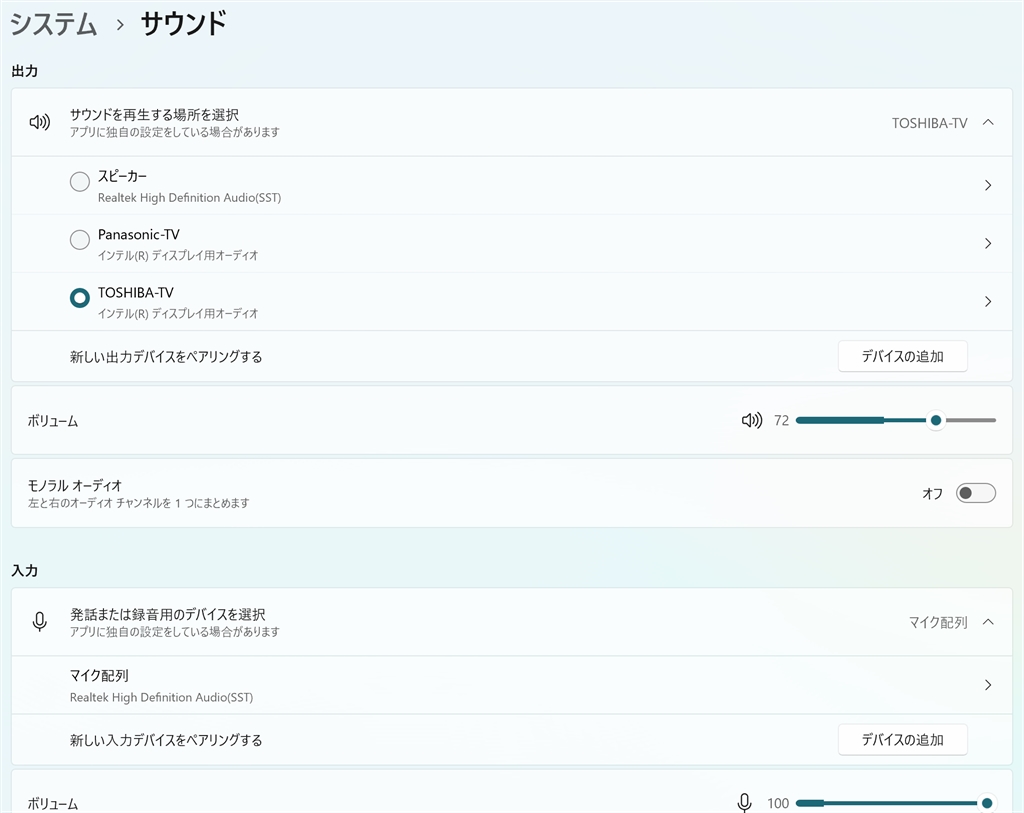Click the Realtek High Definition Audio(SST) text under スピーカー

click(x=189, y=198)
